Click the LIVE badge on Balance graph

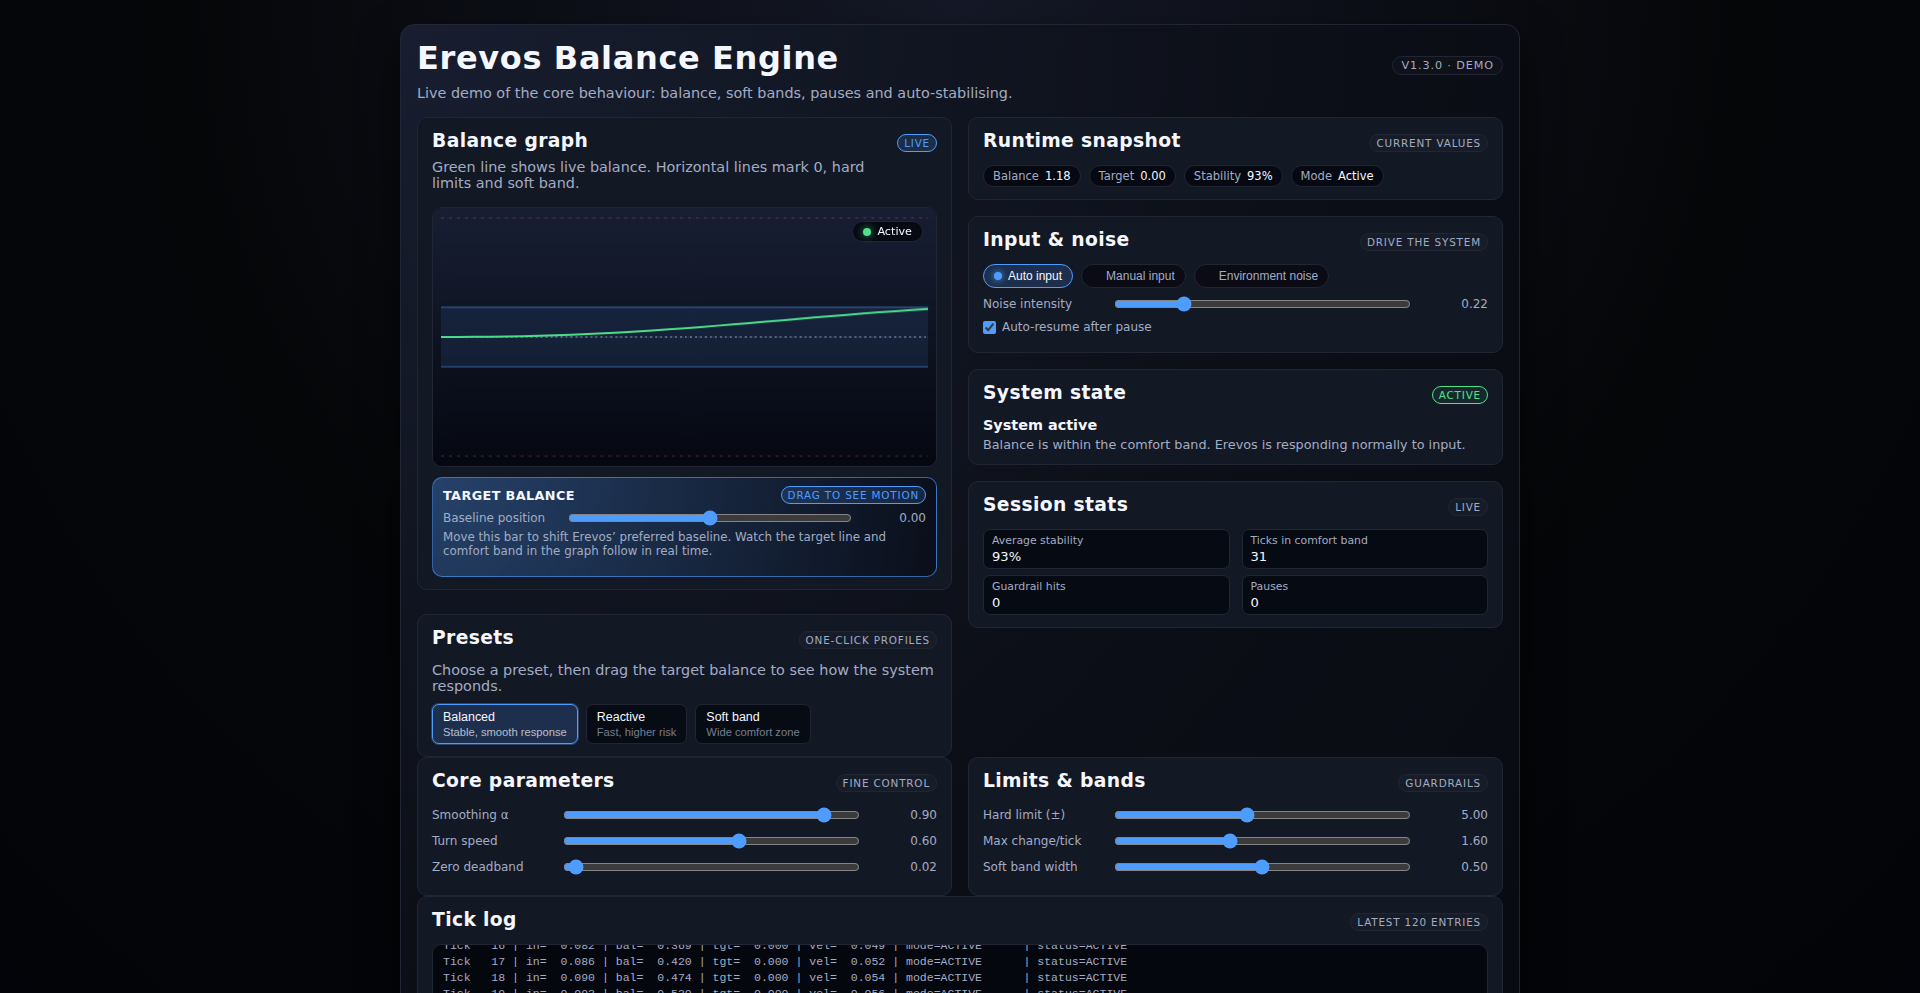(916, 143)
